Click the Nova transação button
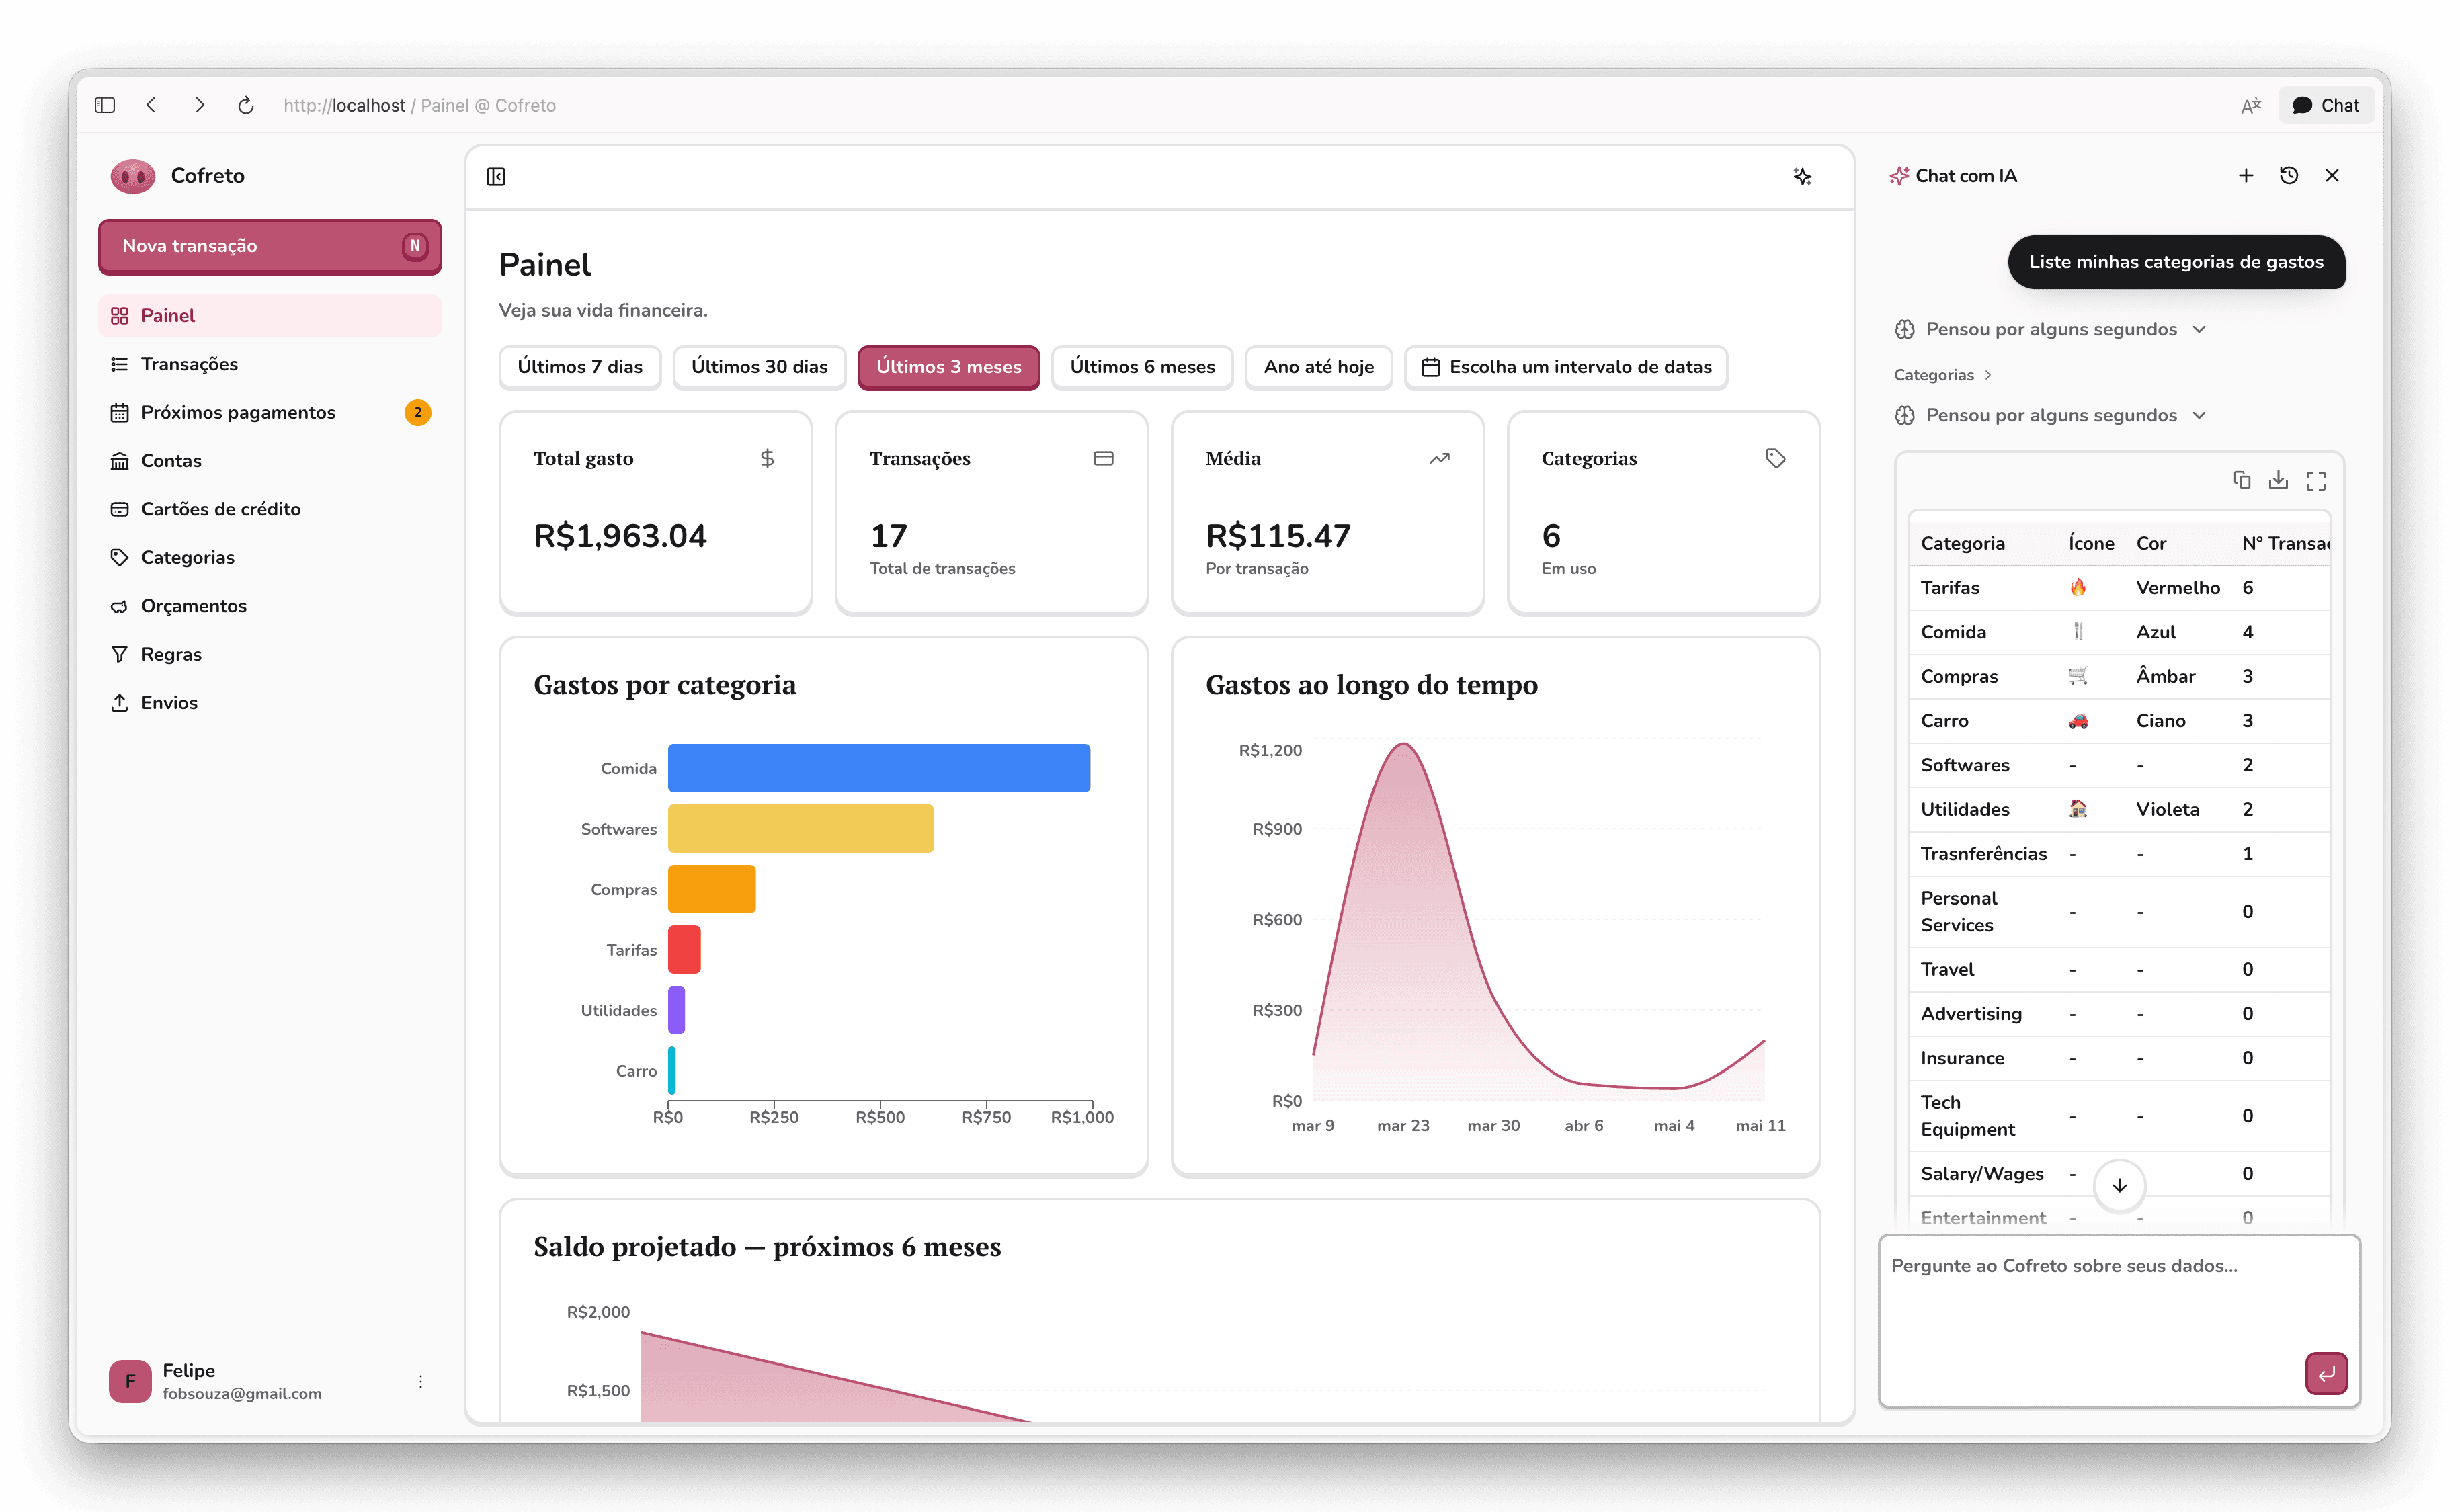The image size is (2460, 1512). coord(270,246)
